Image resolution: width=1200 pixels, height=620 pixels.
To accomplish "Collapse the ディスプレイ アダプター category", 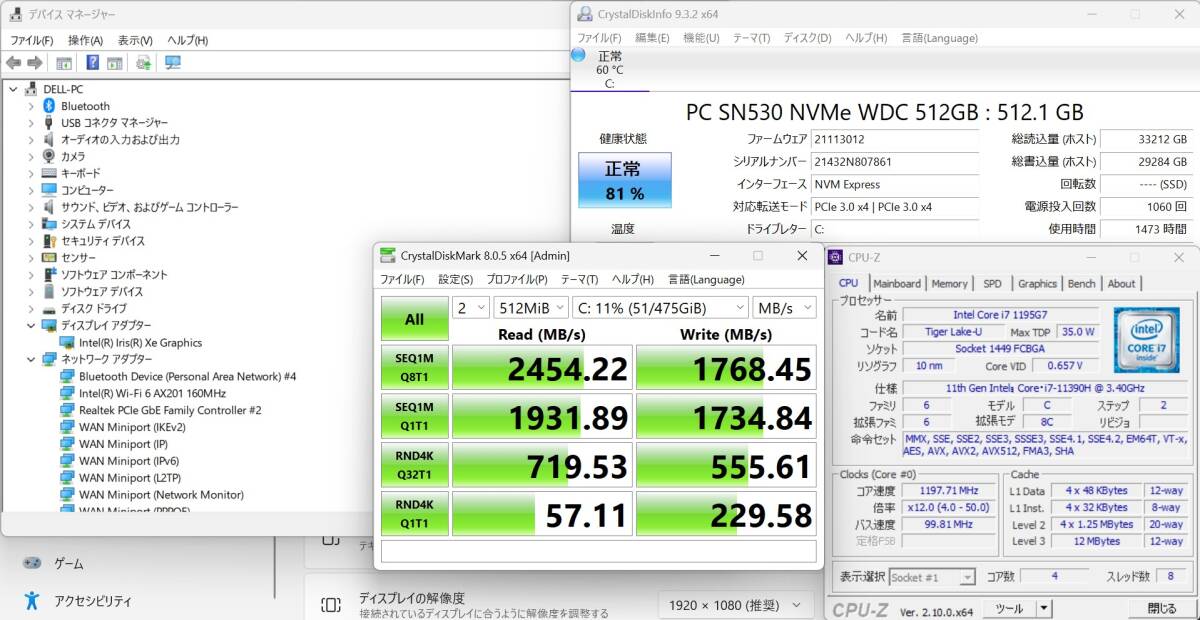I will pyautogui.click(x=30, y=326).
